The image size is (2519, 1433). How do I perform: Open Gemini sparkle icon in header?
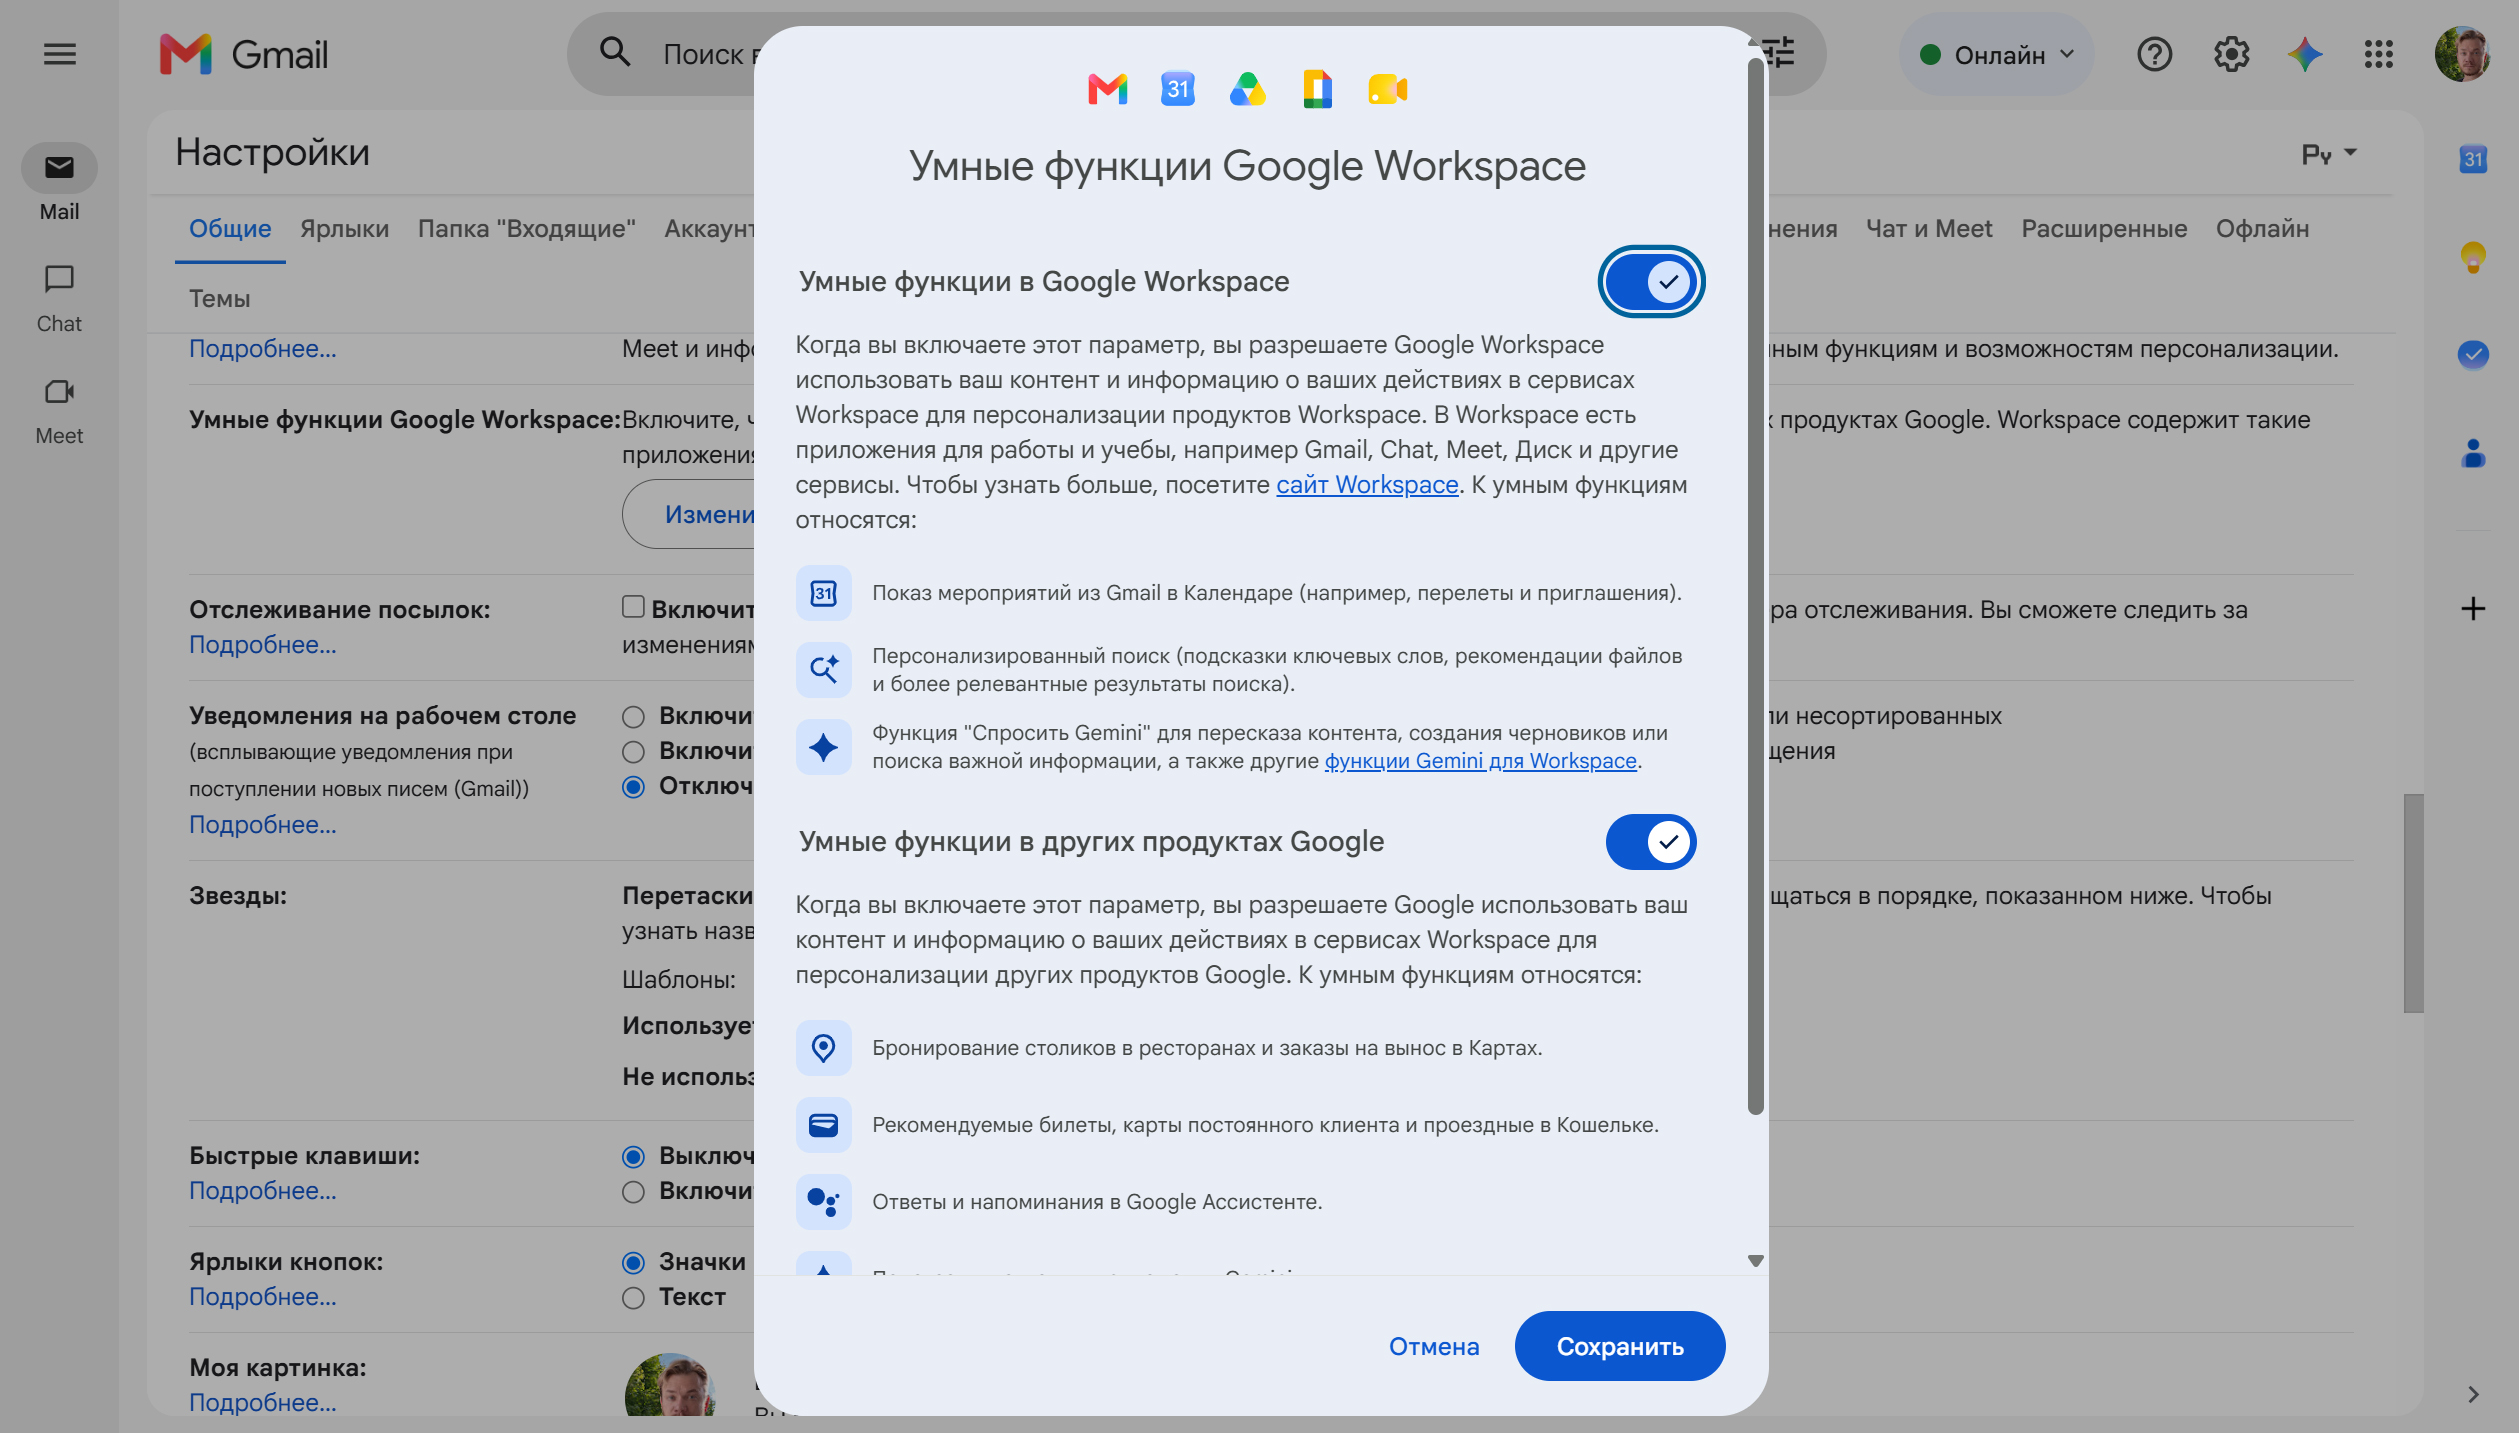2304,54
